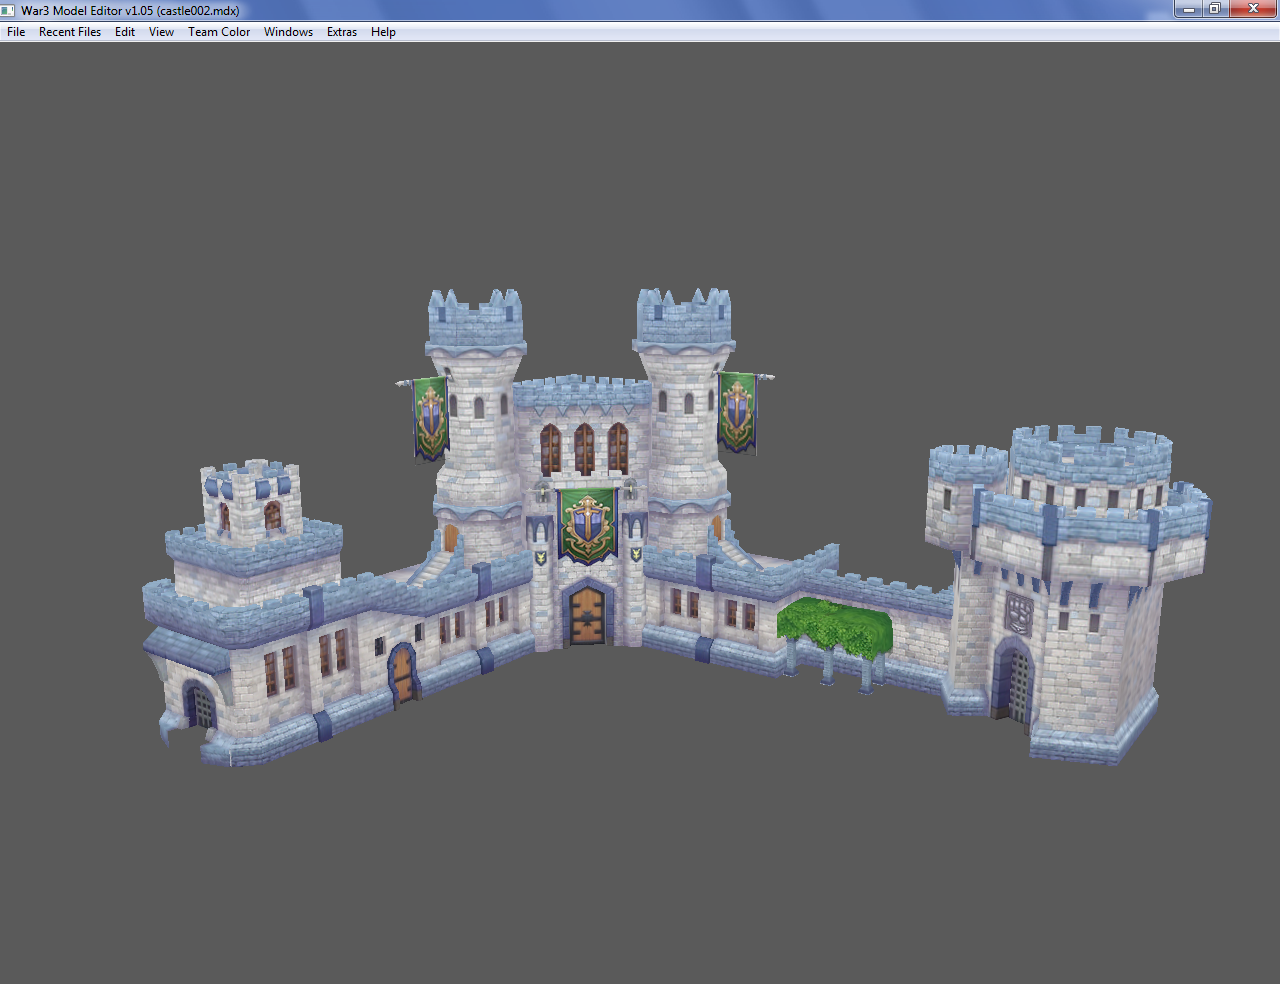
Task: Click the War3 Model Editor title bar icon
Action: (9, 10)
